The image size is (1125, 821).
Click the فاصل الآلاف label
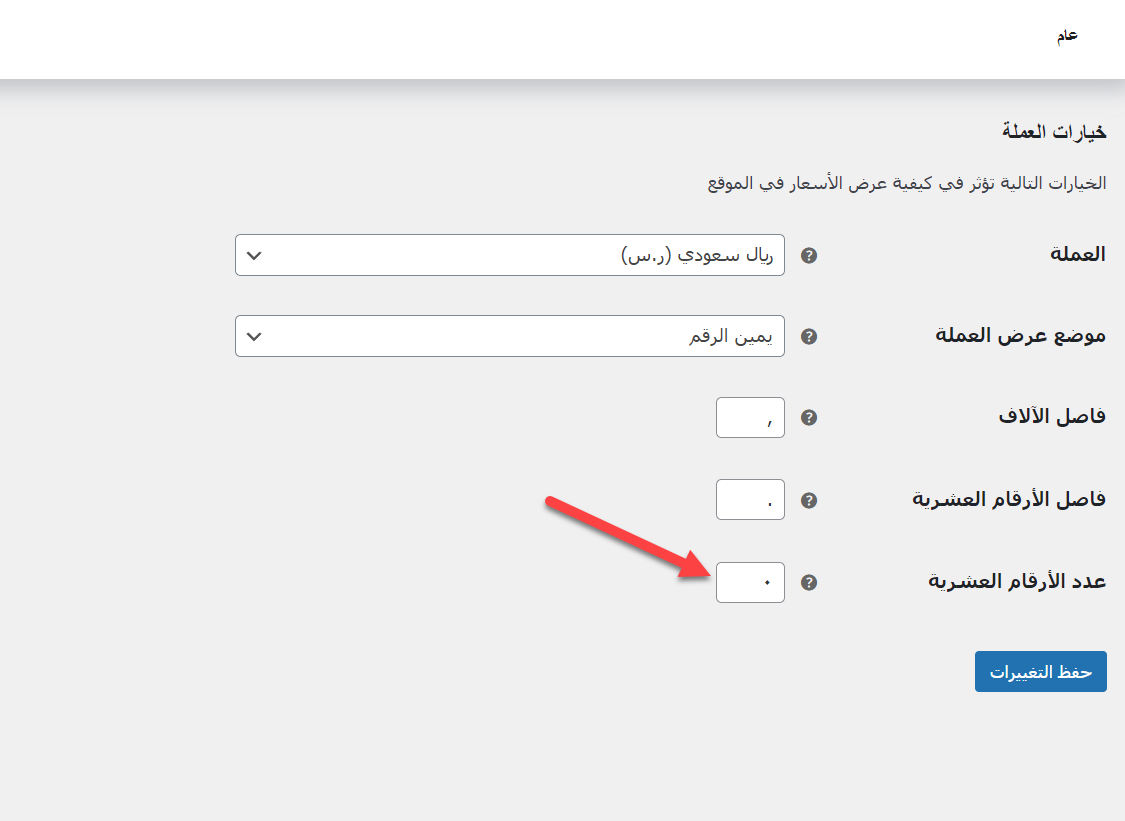click(x=1052, y=418)
